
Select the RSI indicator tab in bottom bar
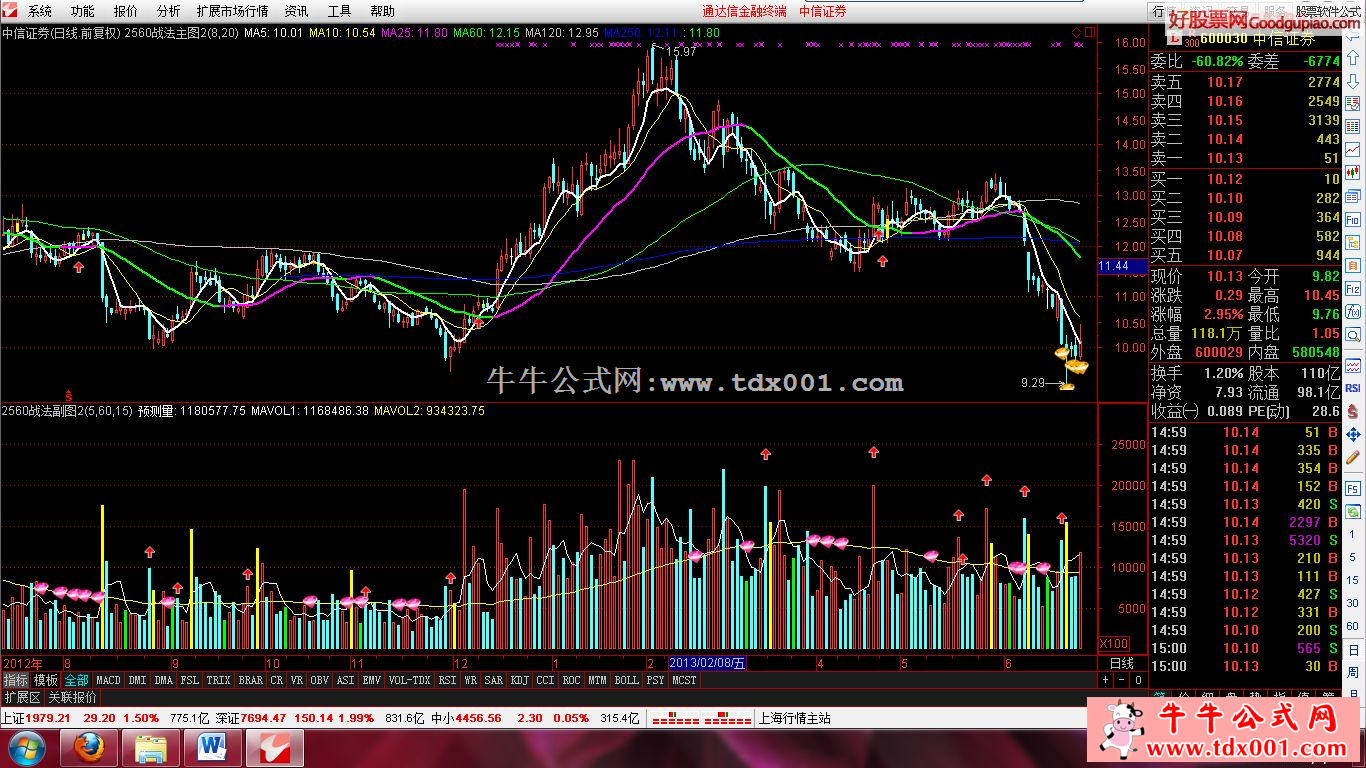coord(447,680)
